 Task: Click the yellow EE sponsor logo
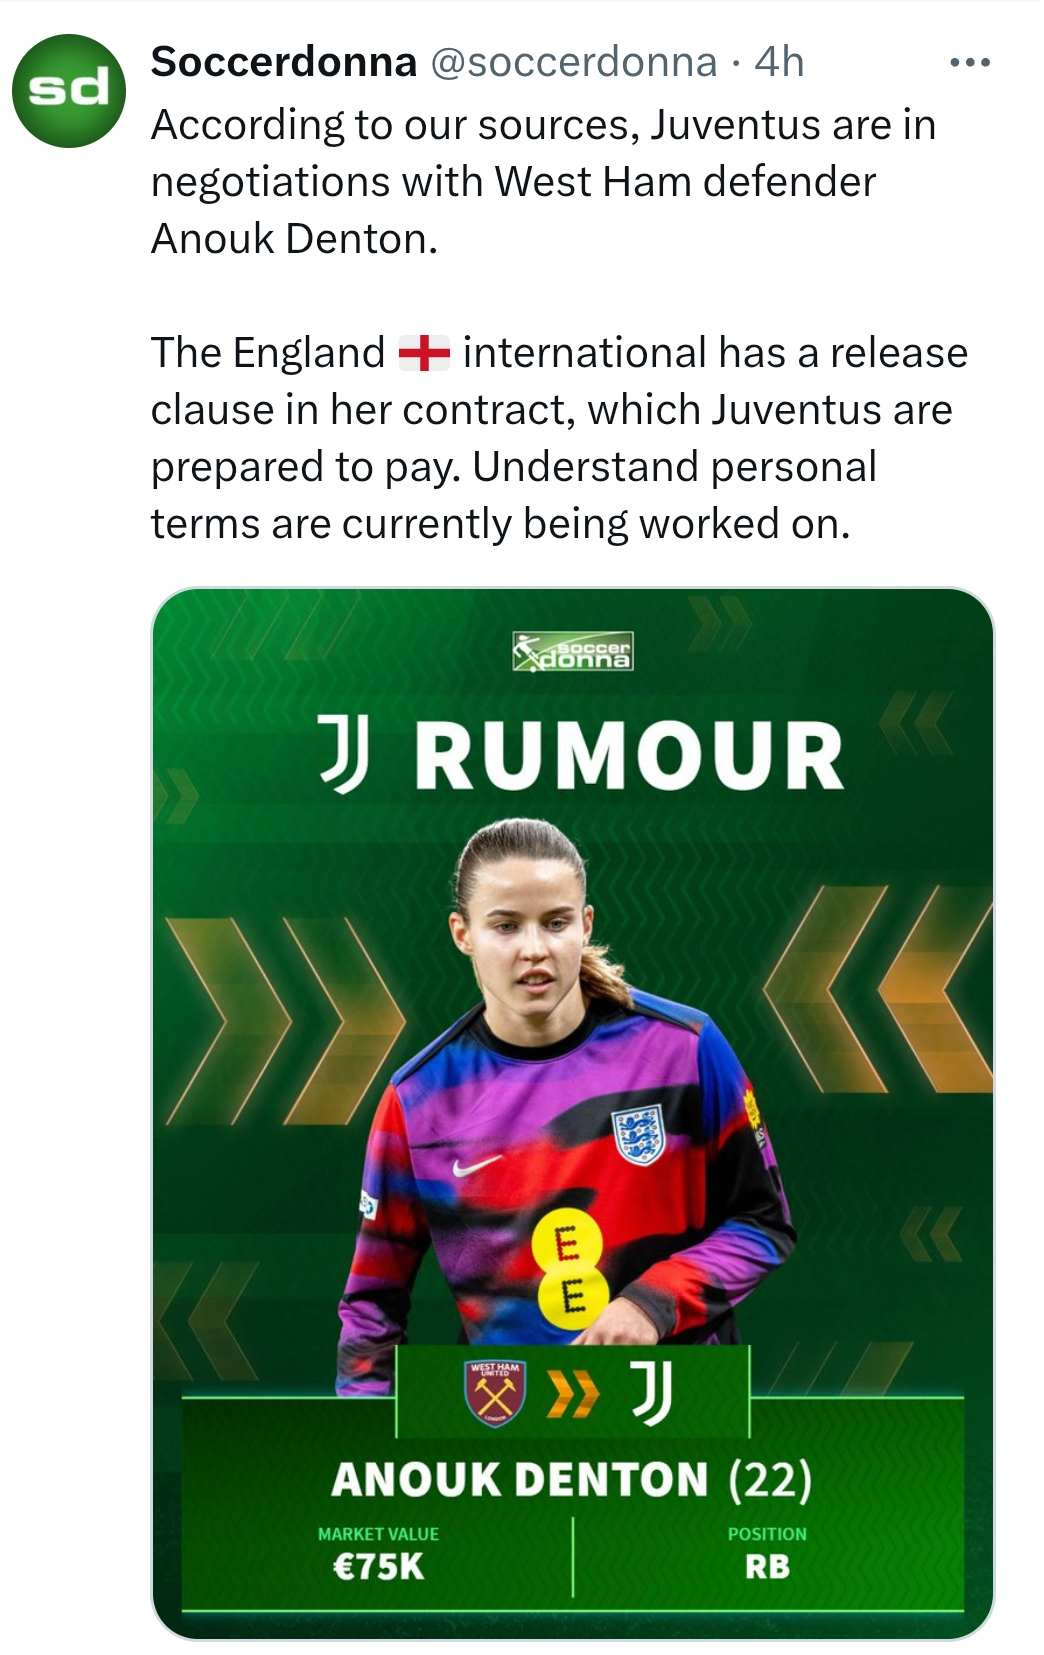[x=568, y=1270]
